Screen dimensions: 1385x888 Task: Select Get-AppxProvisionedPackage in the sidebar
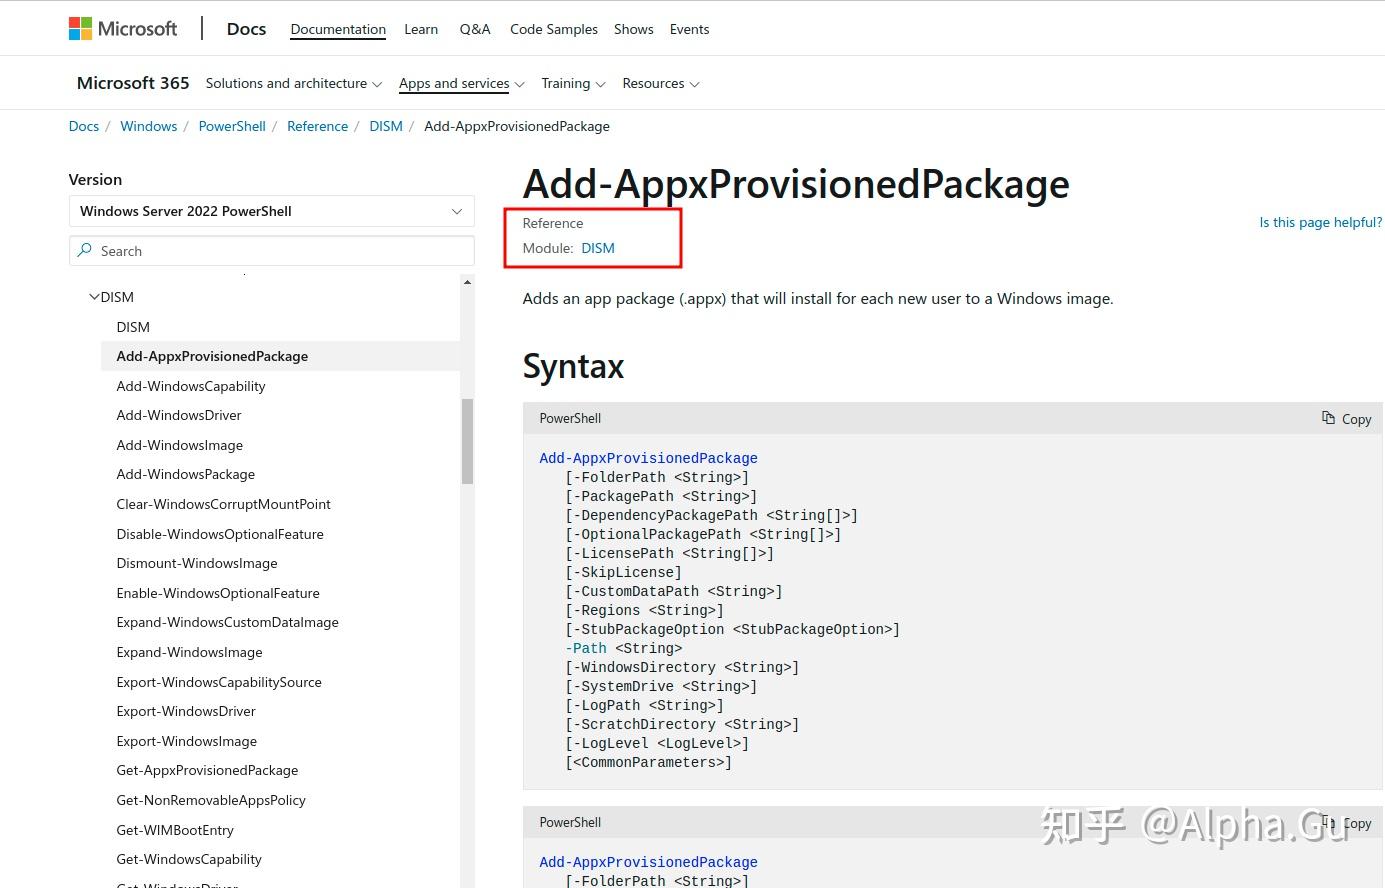(207, 770)
